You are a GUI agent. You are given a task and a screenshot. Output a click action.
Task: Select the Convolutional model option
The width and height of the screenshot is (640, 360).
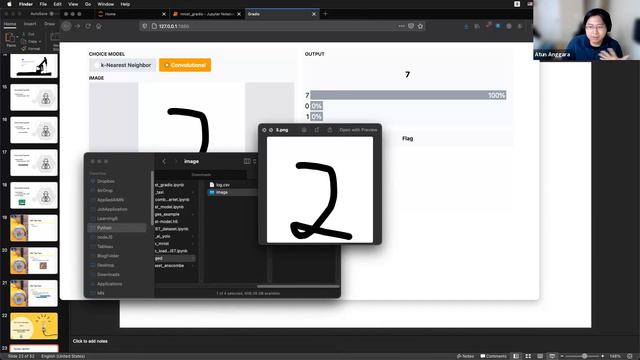pos(185,65)
